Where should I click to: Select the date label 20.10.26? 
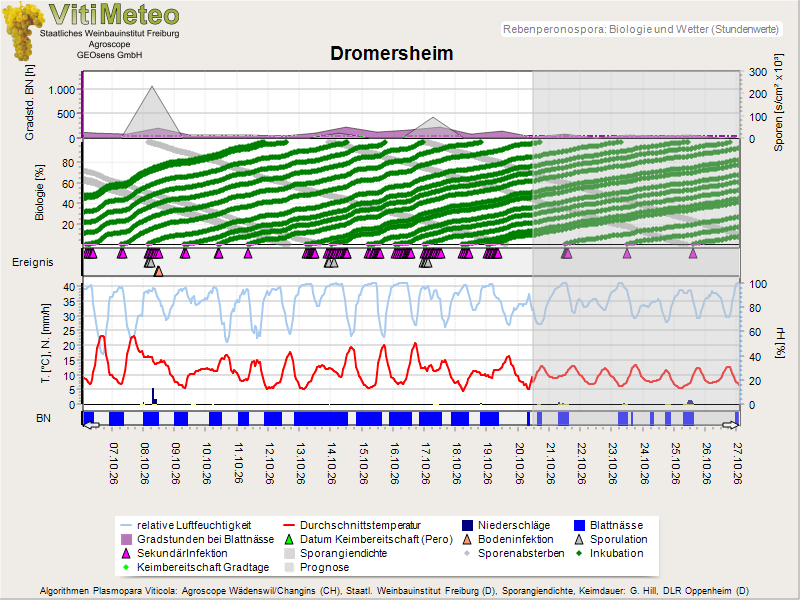[519, 463]
